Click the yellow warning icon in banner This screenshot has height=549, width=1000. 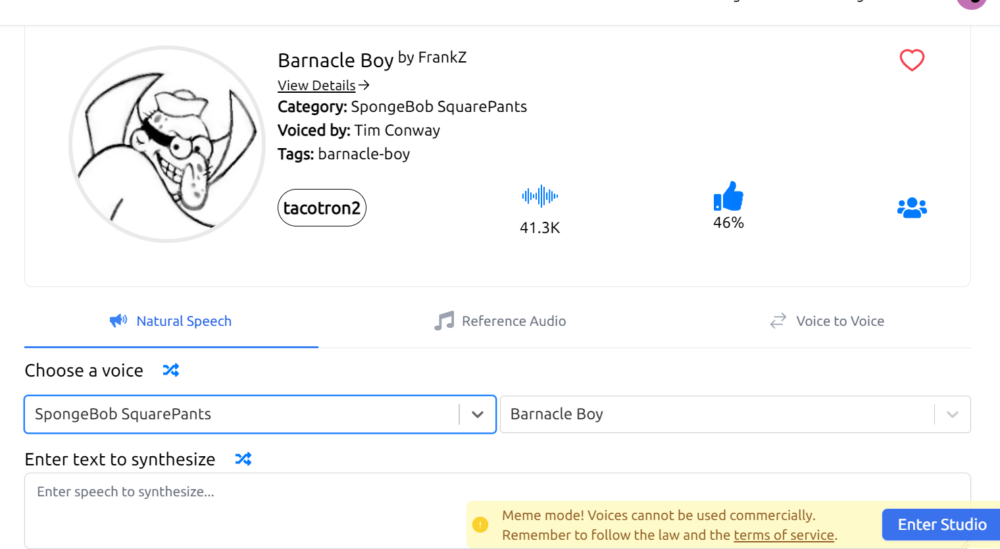coord(480,525)
